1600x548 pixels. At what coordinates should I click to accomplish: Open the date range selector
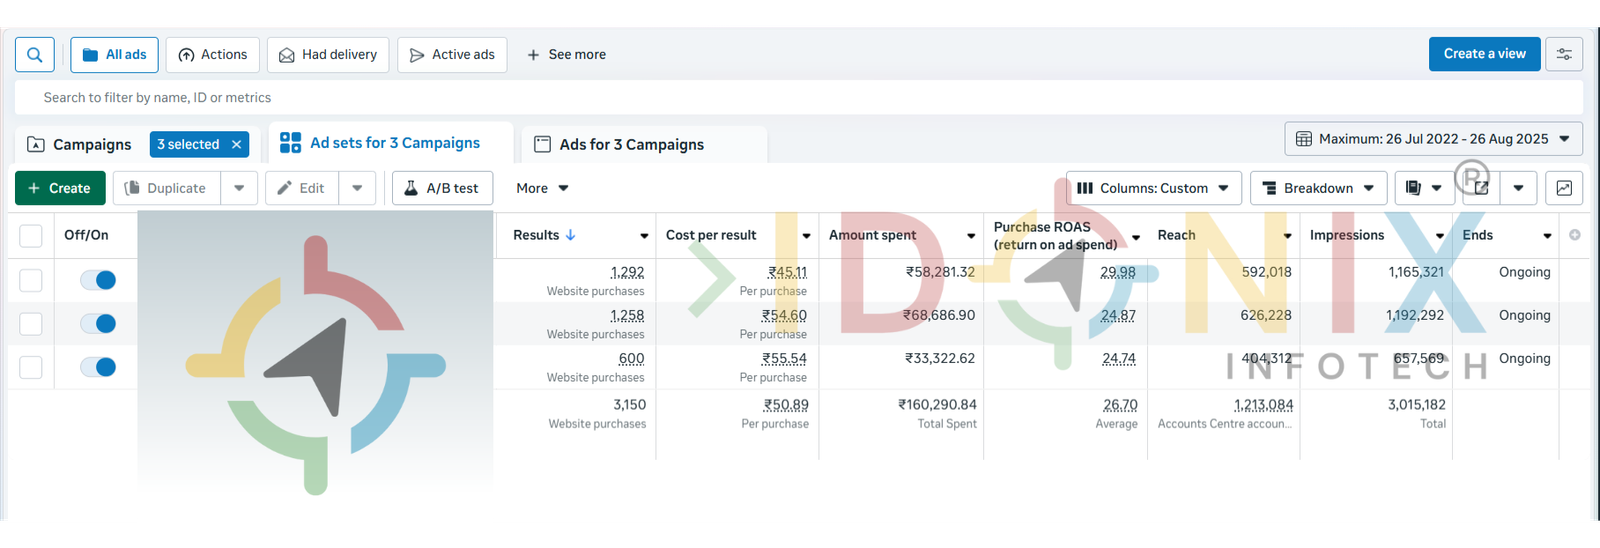click(1433, 139)
